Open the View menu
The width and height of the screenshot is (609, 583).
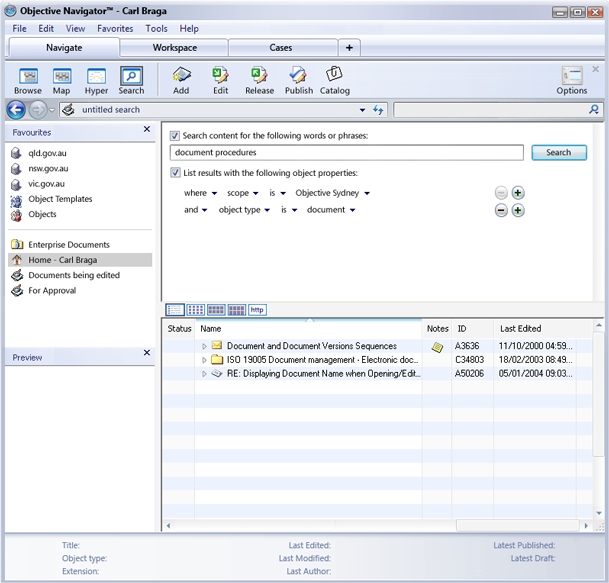[75, 29]
